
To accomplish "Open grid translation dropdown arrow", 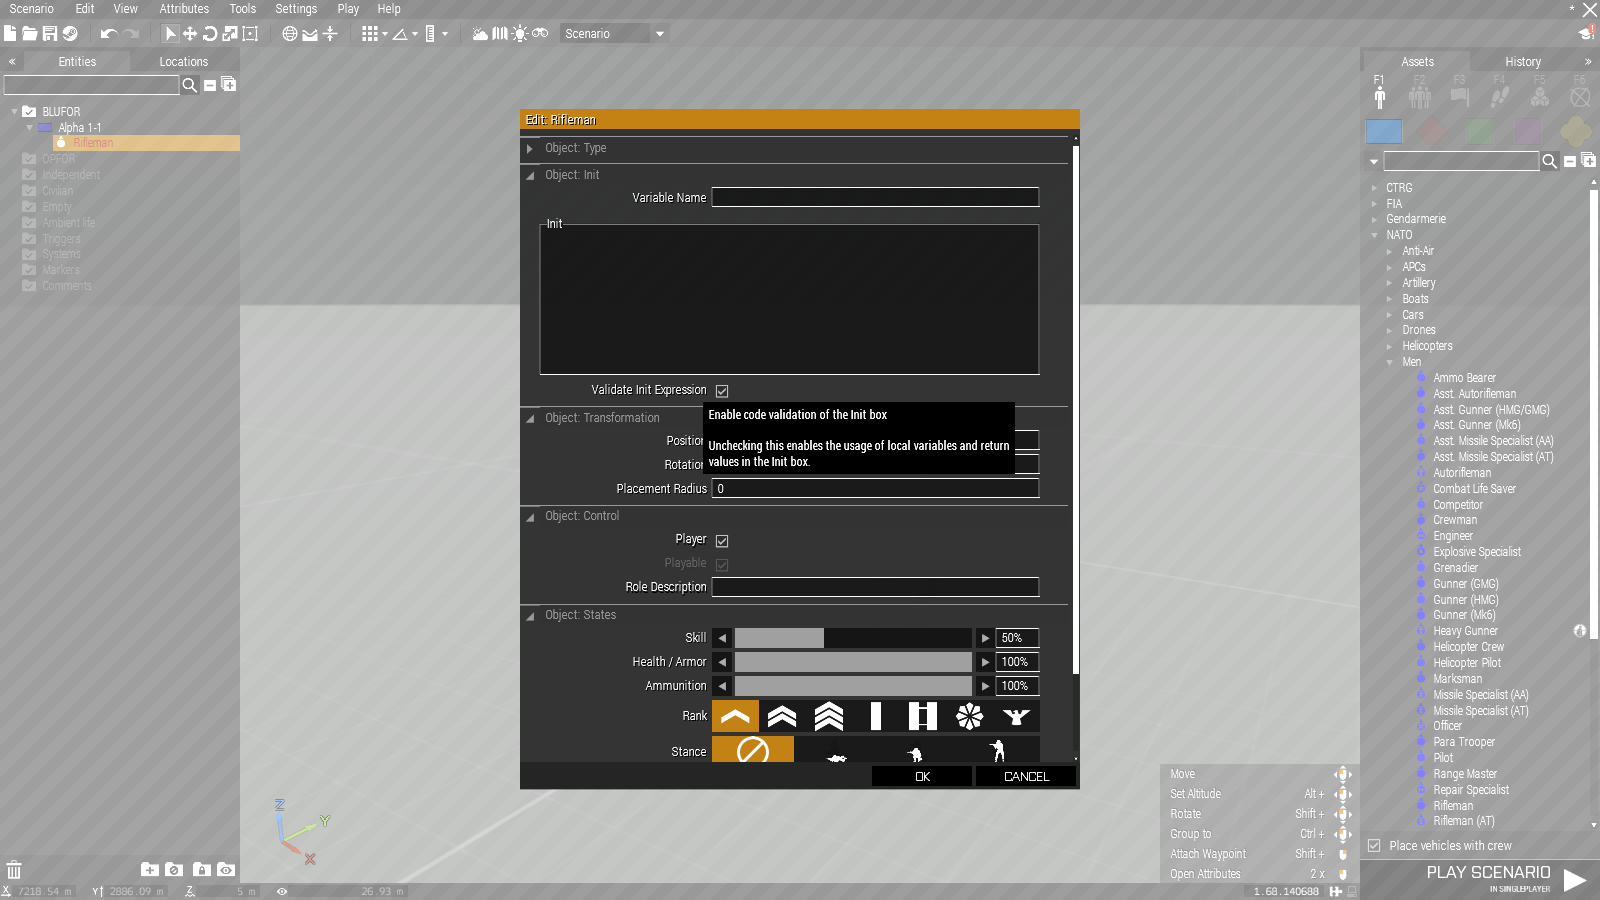I will (x=385, y=34).
